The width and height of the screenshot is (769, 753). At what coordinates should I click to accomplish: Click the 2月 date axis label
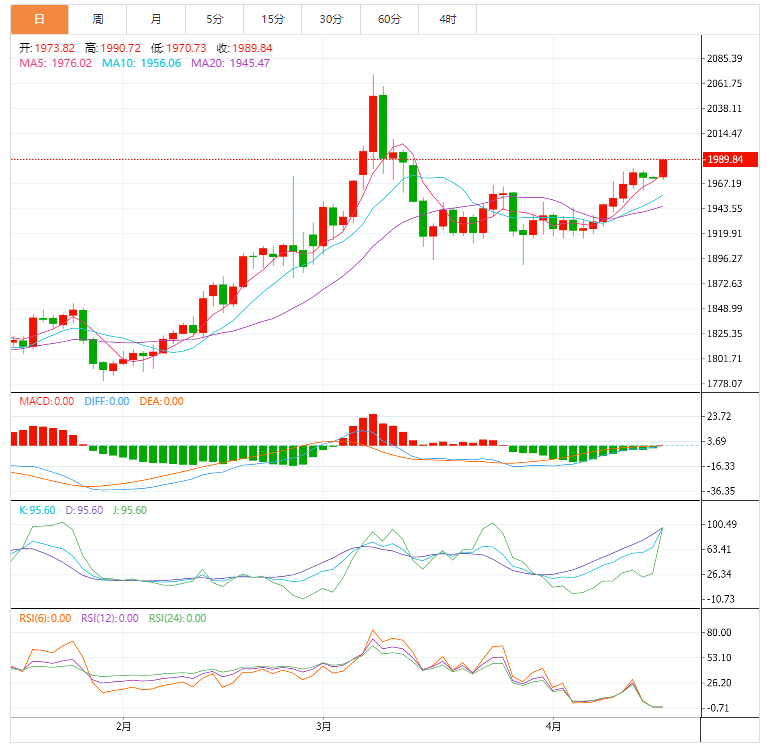click(124, 726)
